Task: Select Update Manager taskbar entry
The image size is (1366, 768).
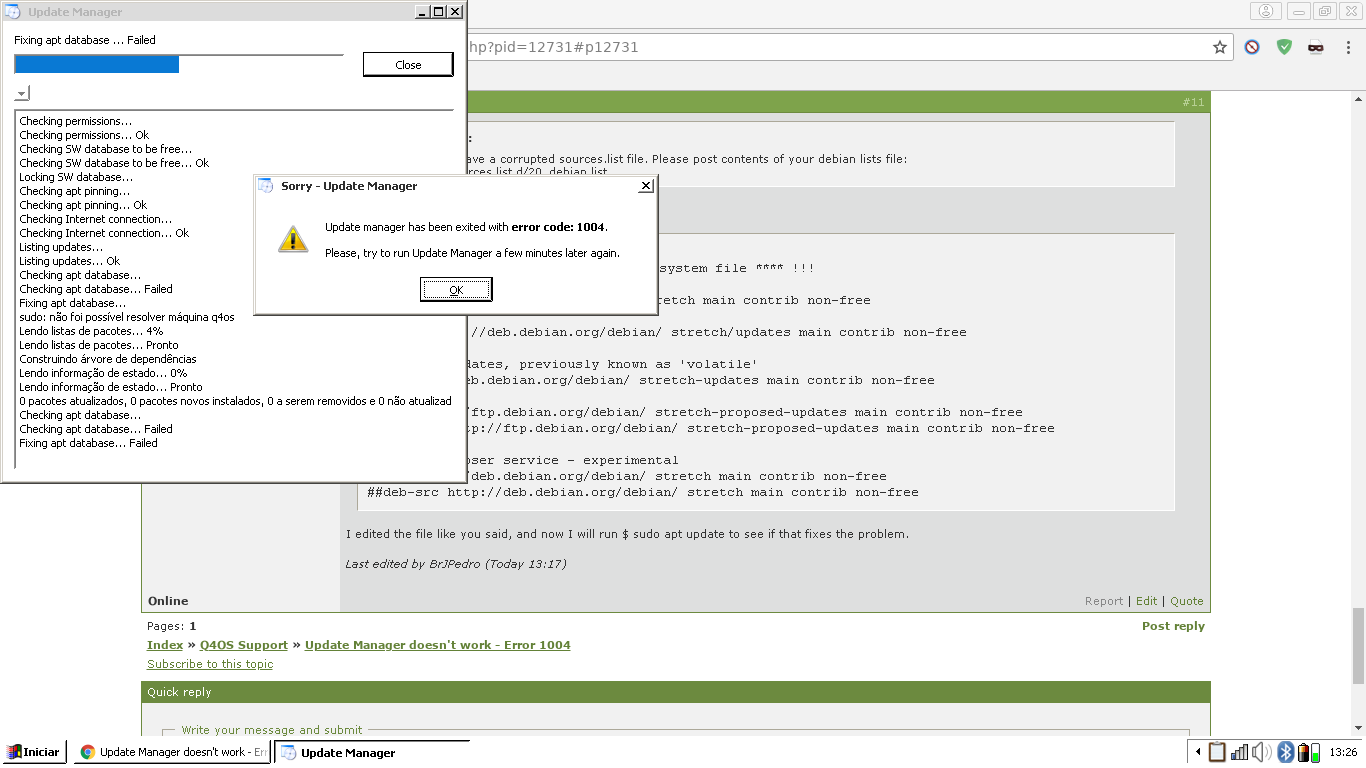Action: [x=372, y=752]
